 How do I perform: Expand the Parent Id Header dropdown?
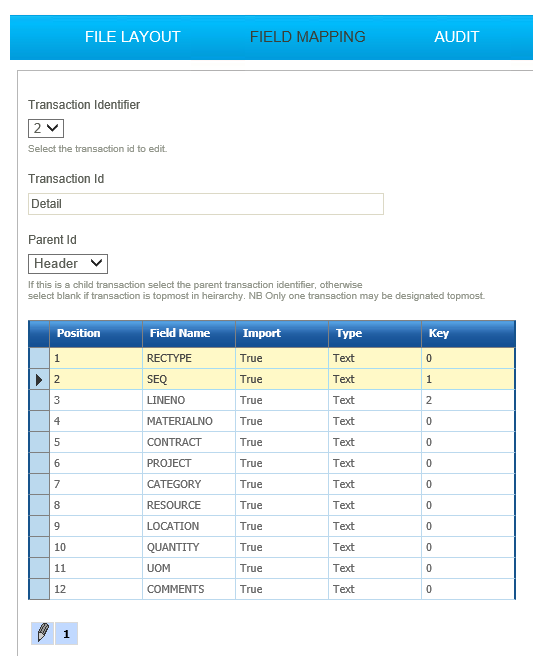[x=68, y=264]
